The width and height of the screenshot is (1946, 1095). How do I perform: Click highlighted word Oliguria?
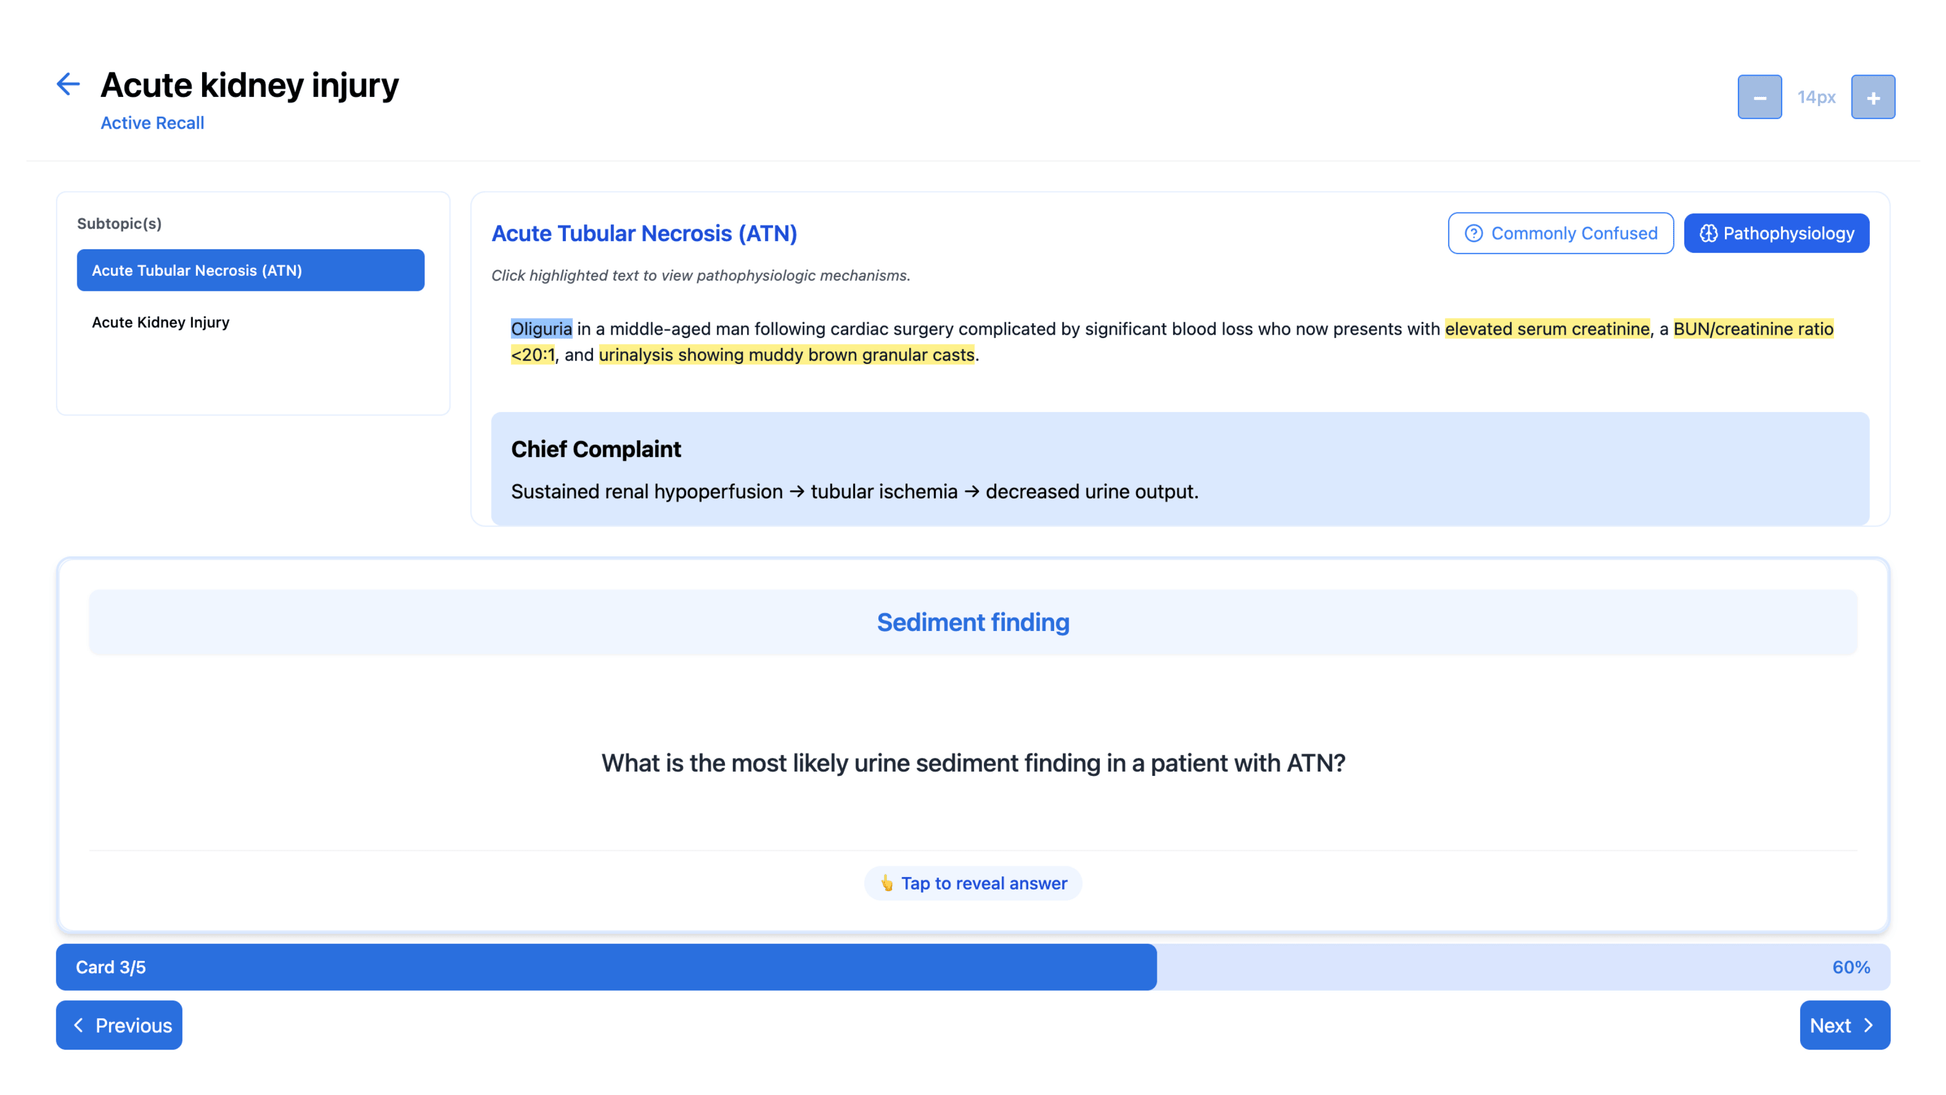pos(541,329)
